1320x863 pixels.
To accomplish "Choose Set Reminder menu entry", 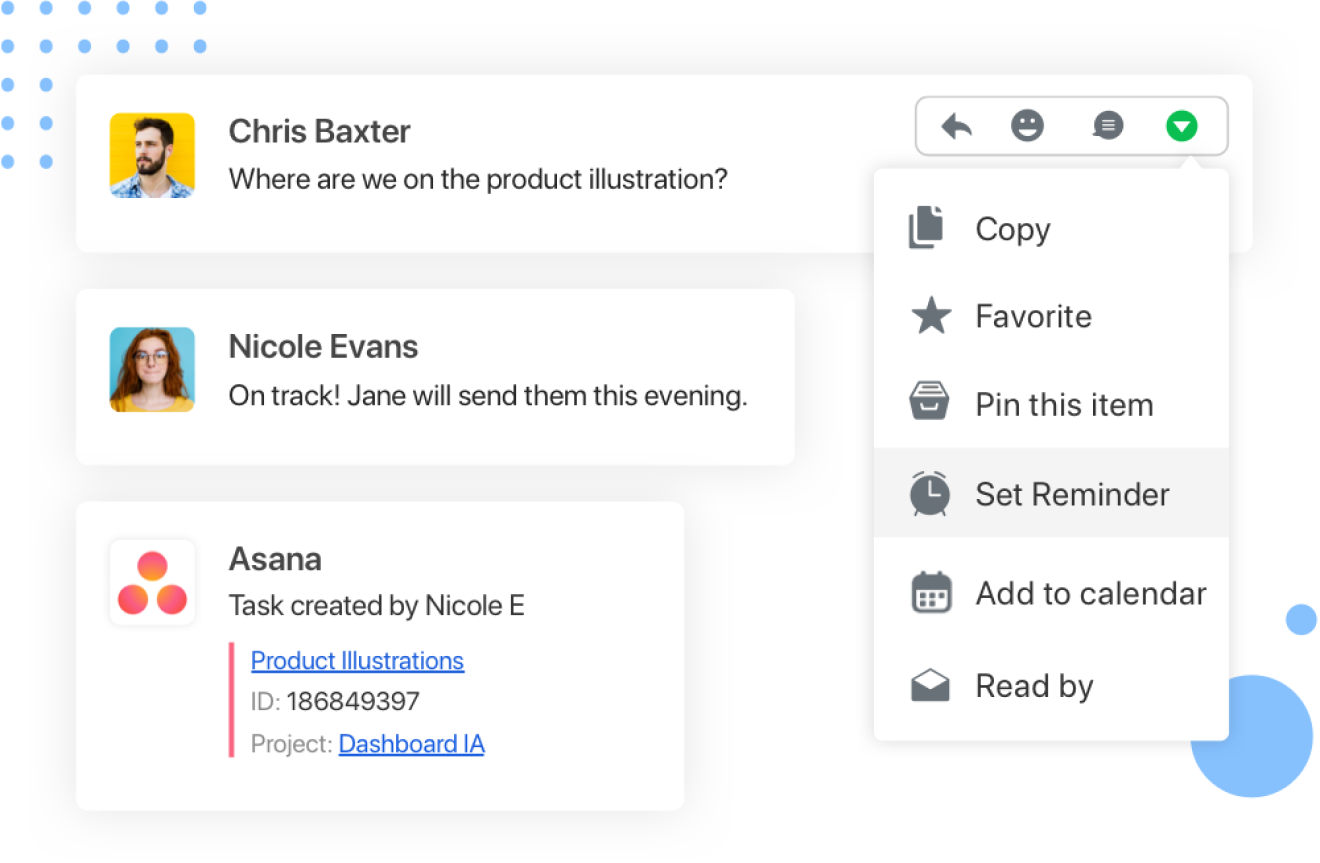I will (1072, 494).
